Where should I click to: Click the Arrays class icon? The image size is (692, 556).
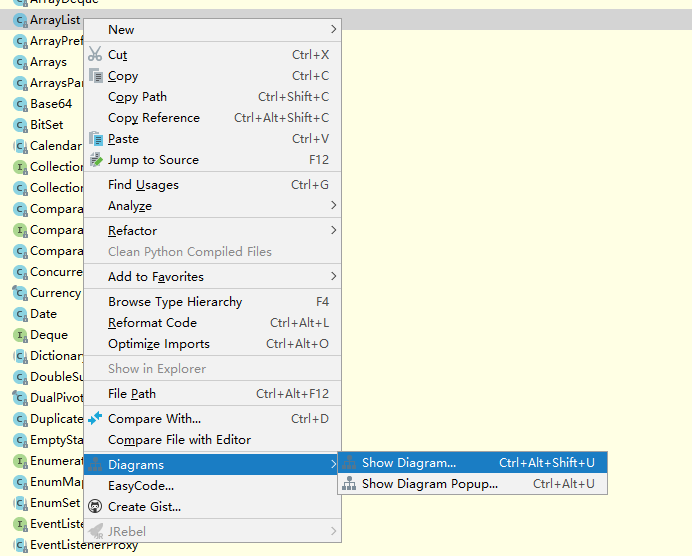20,62
